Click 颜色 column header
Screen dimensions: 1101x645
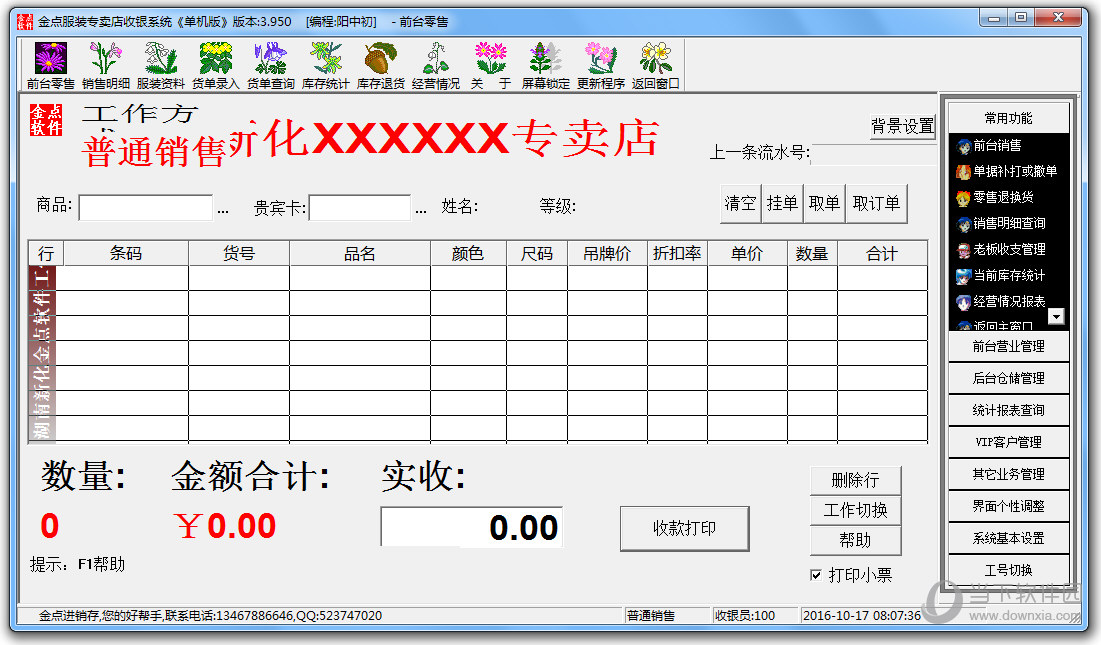(x=468, y=253)
